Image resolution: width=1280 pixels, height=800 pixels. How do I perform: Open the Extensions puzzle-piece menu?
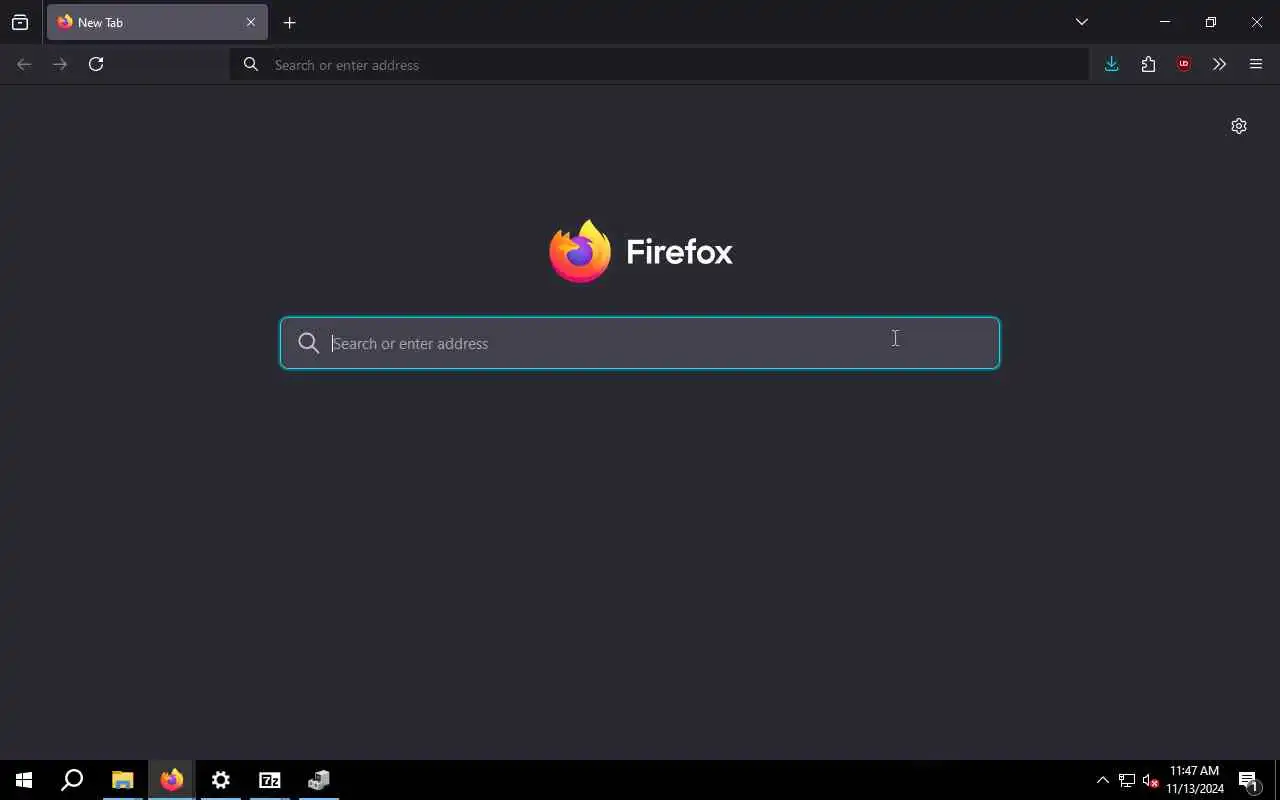1148,64
